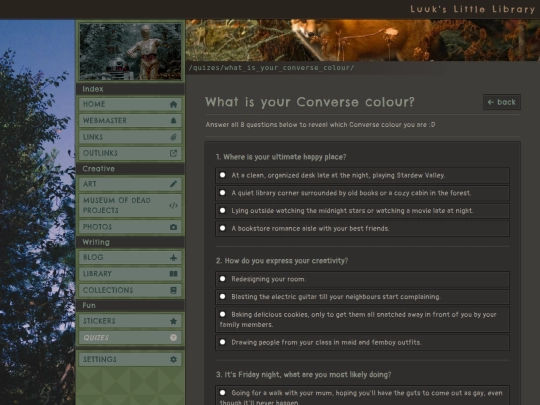Go to the LINKS page
The height and width of the screenshot is (405, 540).
coord(130,137)
